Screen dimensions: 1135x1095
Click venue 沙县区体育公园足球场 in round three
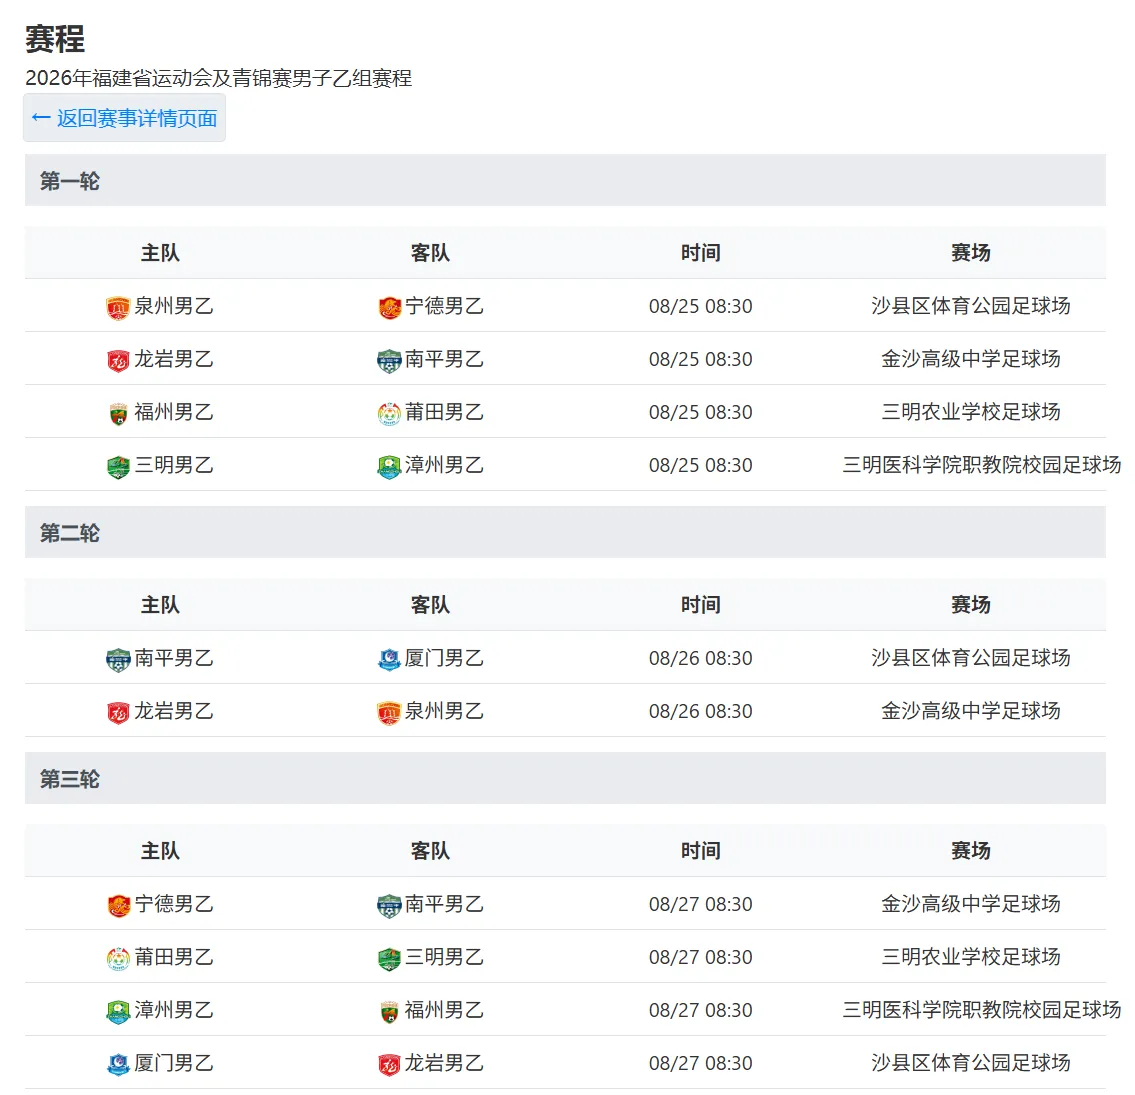(x=971, y=1063)
